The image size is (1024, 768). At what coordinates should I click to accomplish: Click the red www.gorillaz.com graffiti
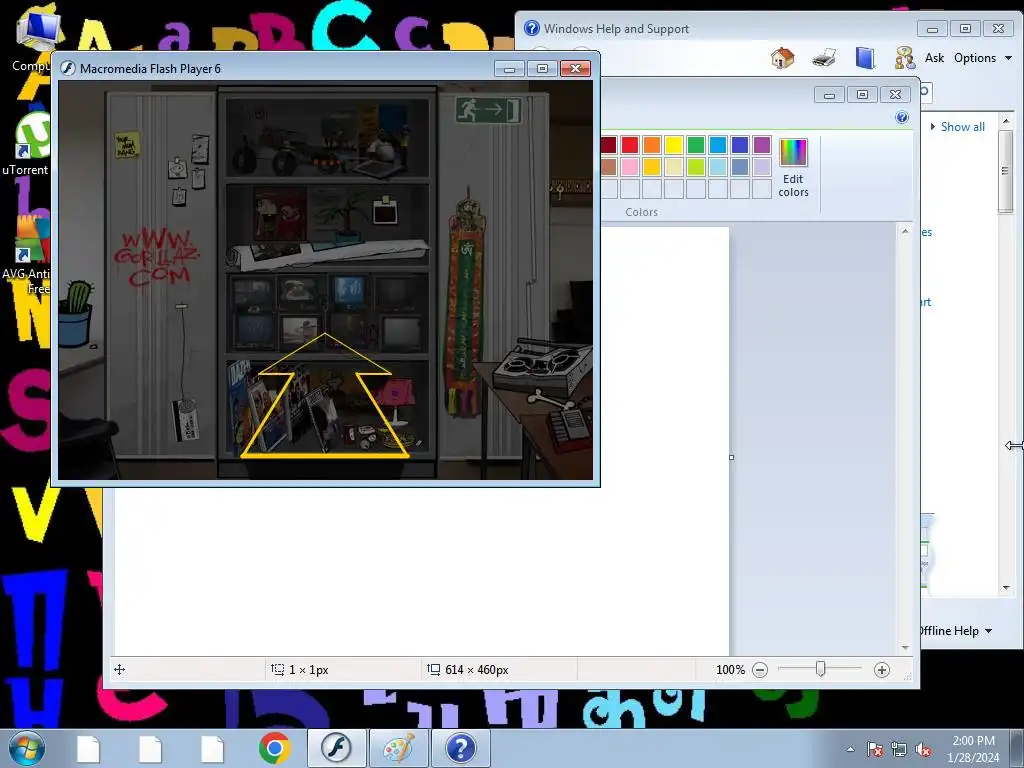157,257
